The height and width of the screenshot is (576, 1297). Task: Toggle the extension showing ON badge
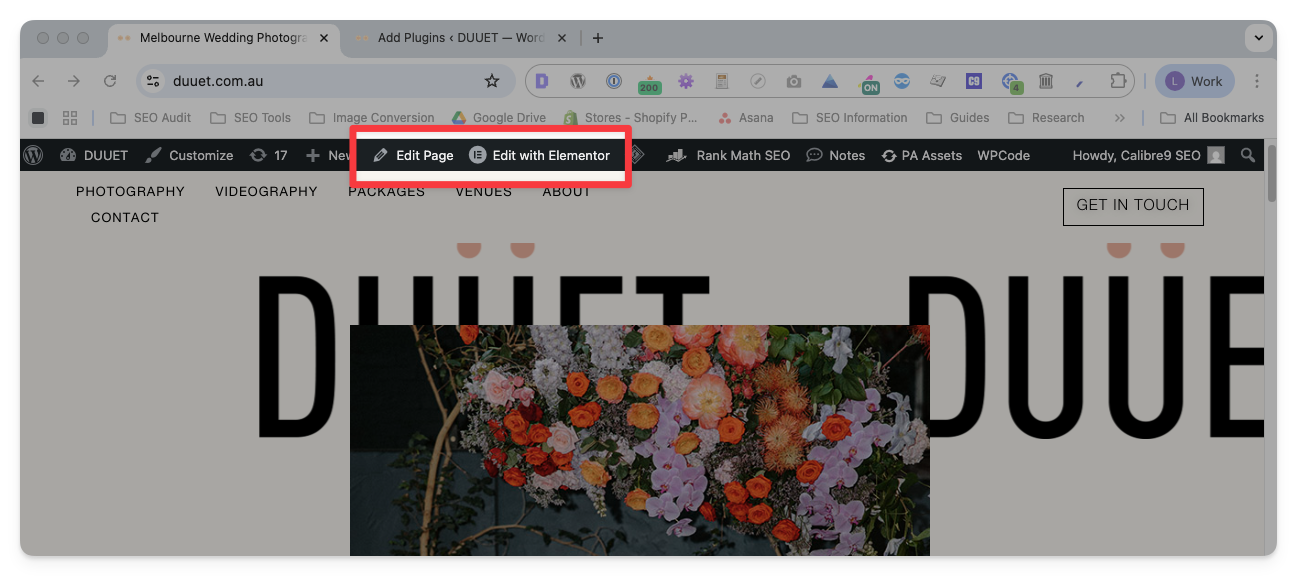pyautogui.click(x=869, y=82)
